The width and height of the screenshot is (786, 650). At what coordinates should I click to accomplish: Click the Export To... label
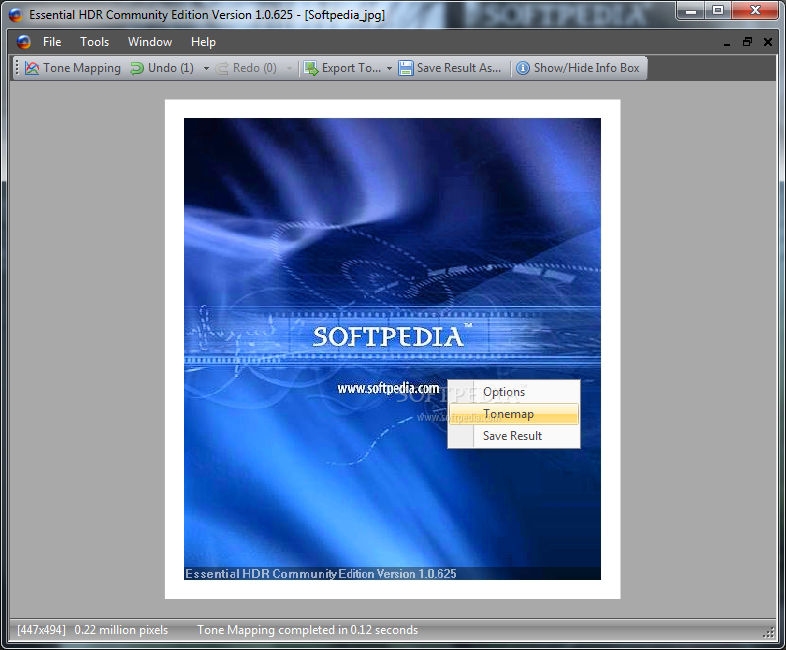pos(351,68)
